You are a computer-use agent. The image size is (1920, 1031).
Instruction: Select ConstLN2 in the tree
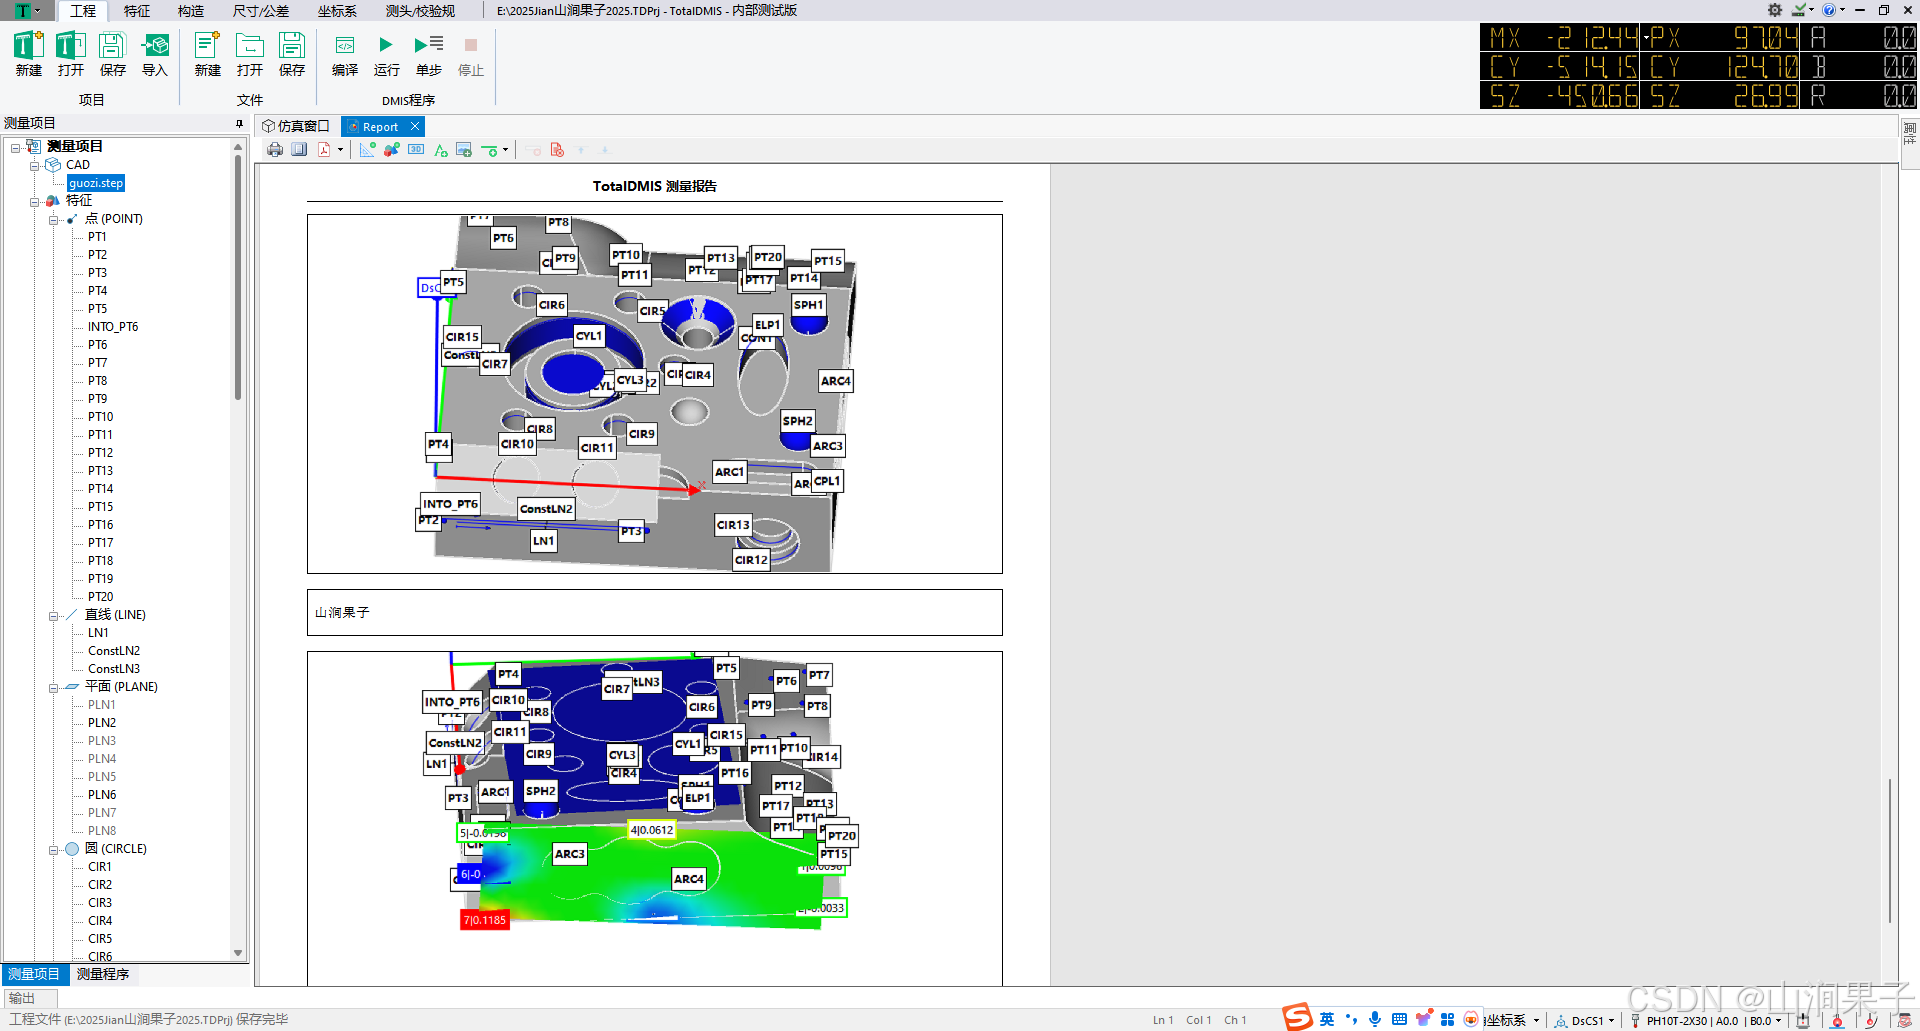point(114,651)
